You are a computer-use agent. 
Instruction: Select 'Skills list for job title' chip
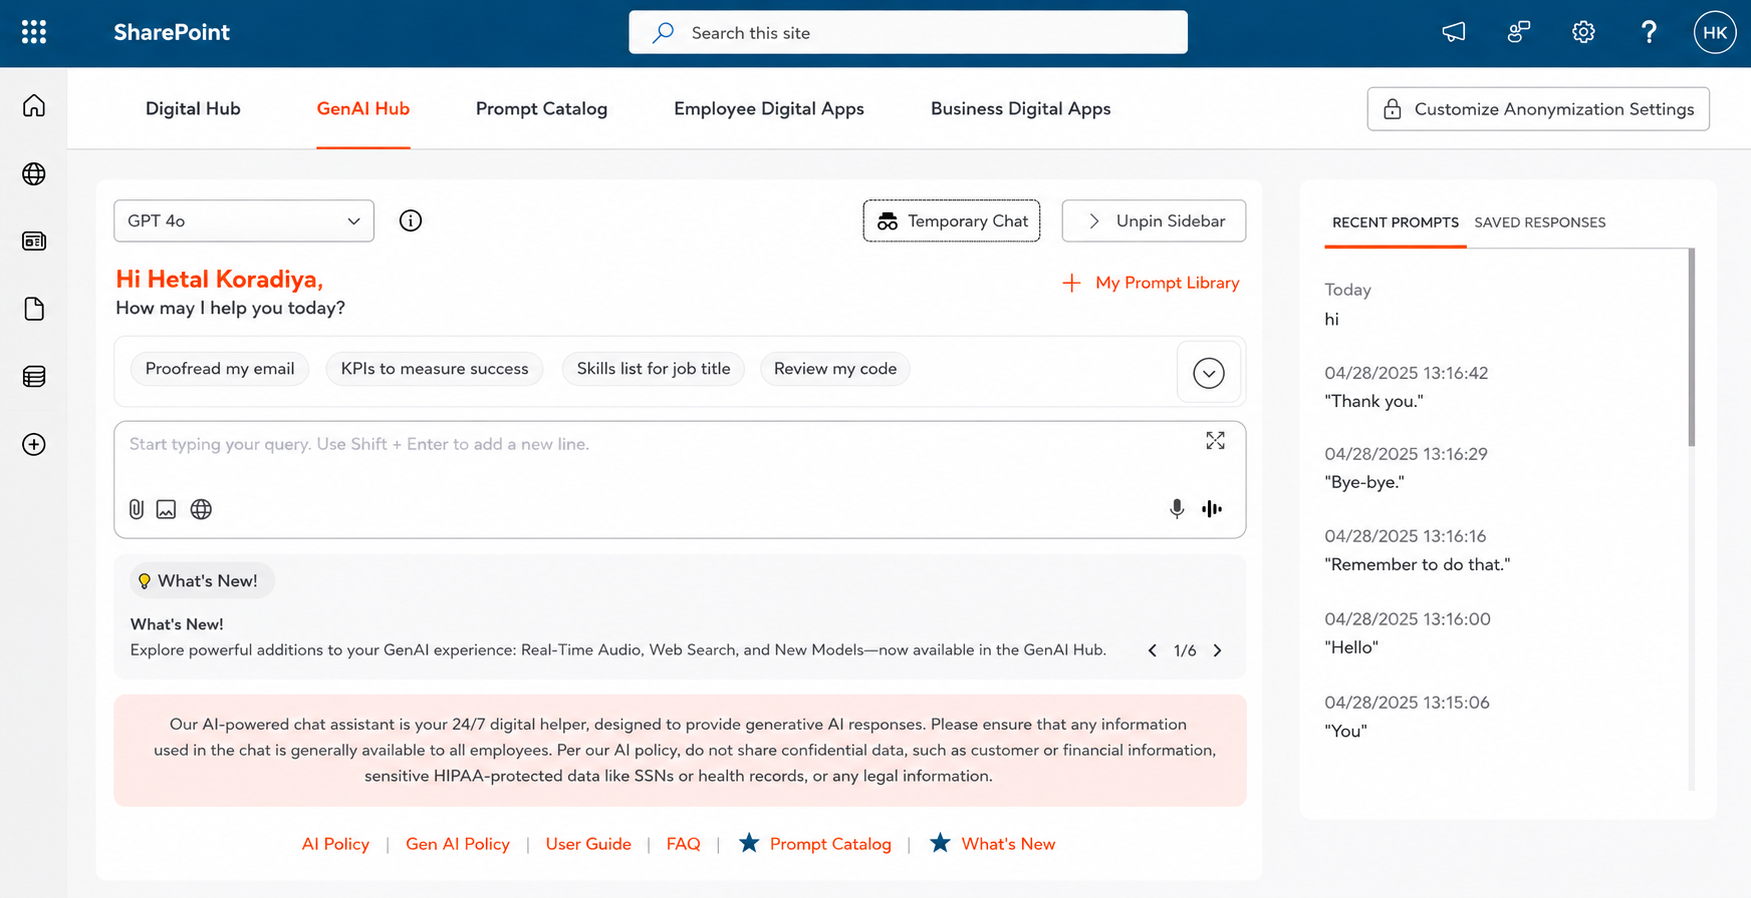pyautogui.click(x=654, y=369)
